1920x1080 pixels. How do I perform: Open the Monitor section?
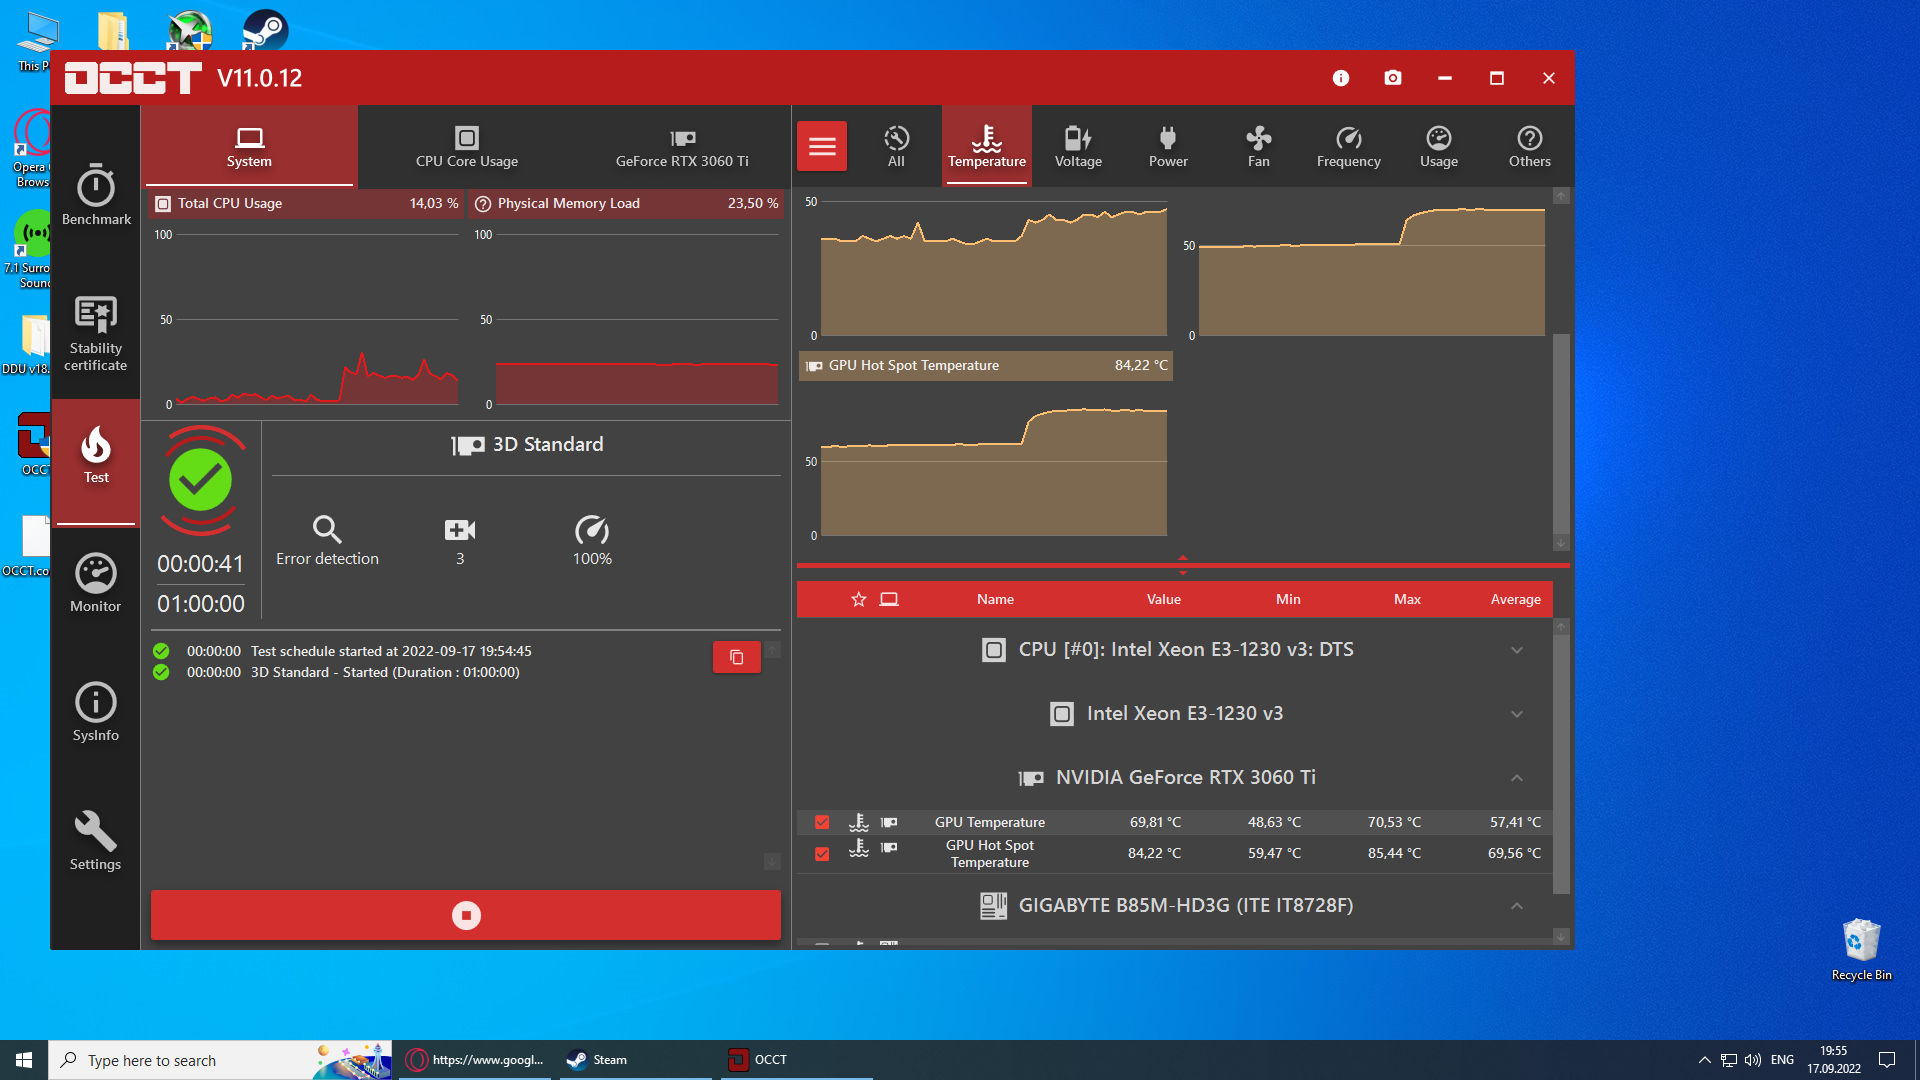point(96,583)
